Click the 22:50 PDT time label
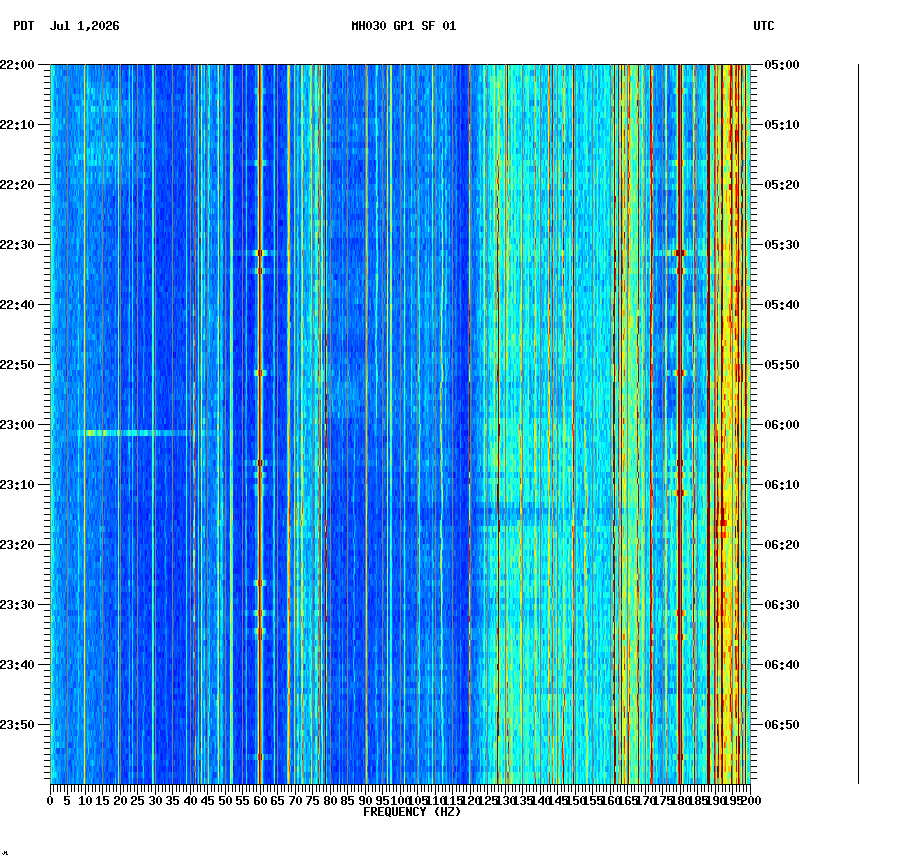The image size is (902, 864). (x=17, y=365)
